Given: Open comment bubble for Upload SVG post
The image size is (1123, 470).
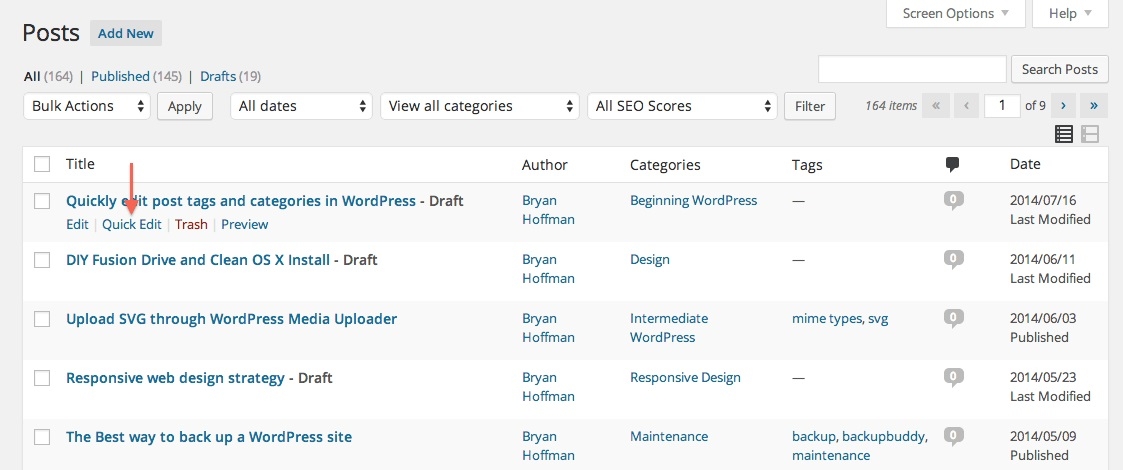Looking at the screenshot, I should [x=953, y=319].
